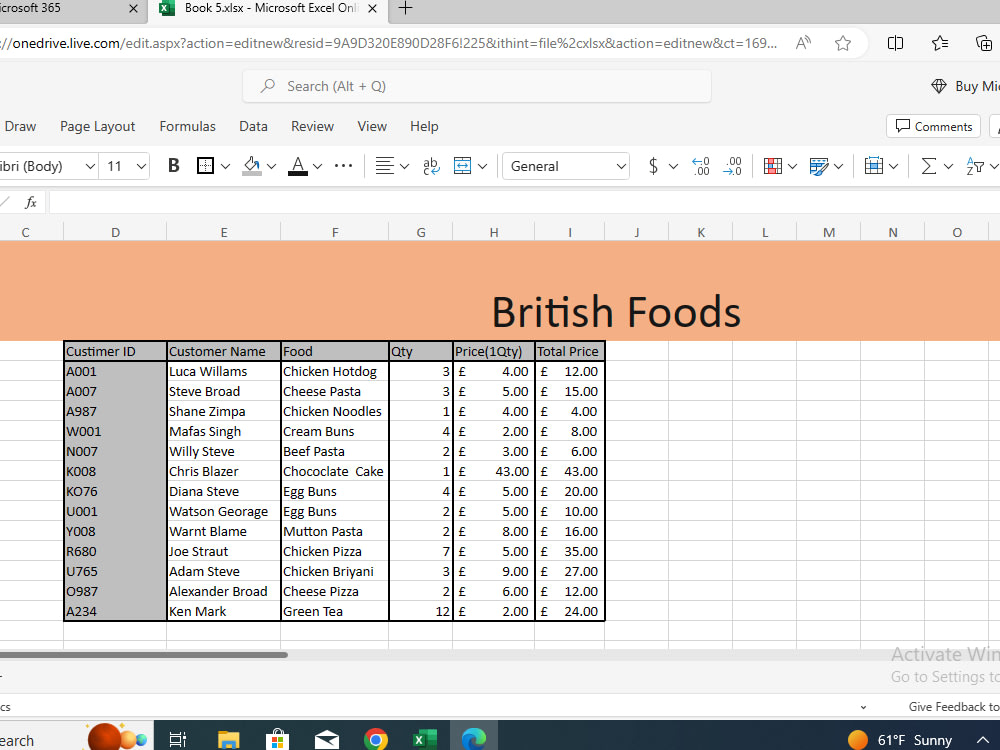Expand AutoSum options arrow
Image resolution: width=1000 pixels, height=750 pixels.
pyautogui.click(x=948, y=166)
